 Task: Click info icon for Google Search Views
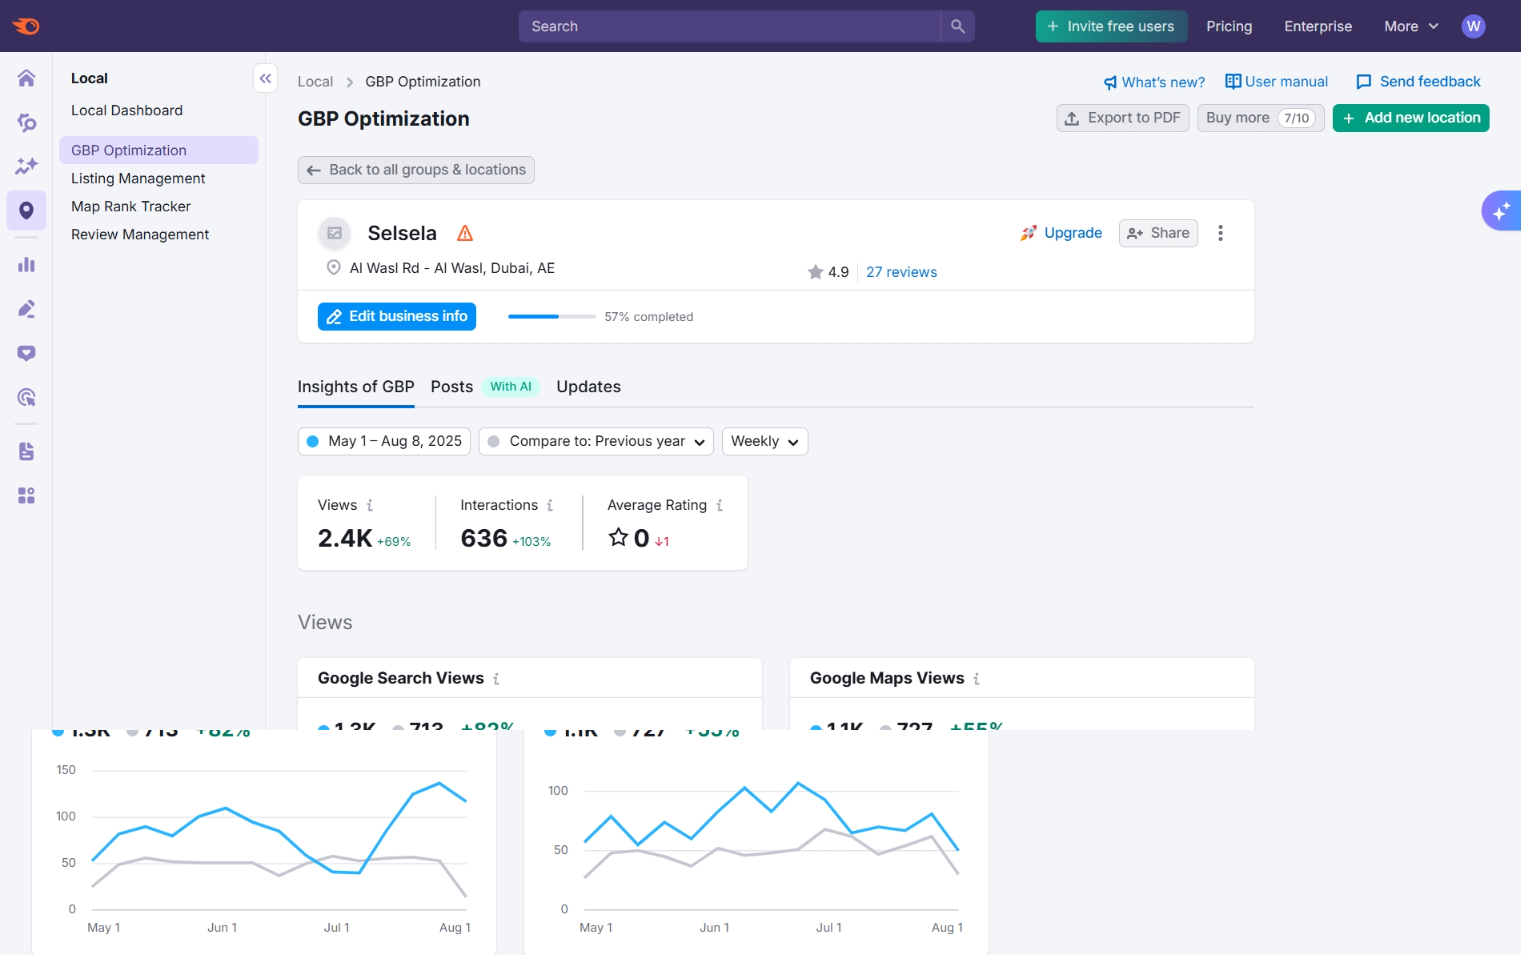pos(496,679)
